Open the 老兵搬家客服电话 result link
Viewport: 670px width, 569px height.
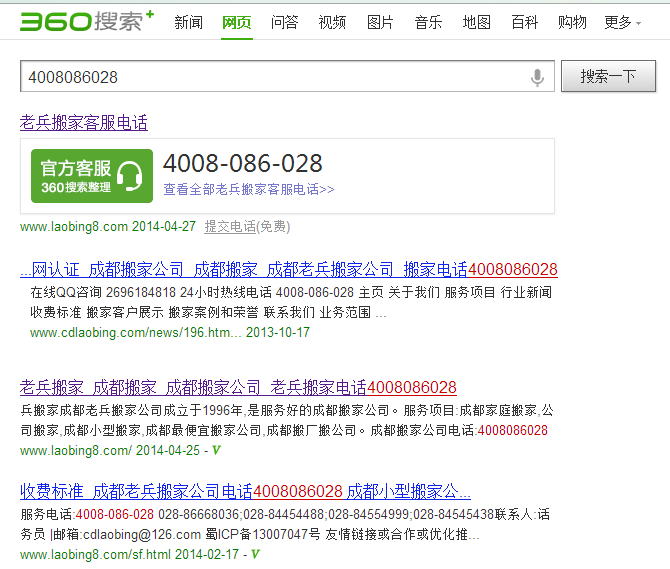[x=84, y=123]
